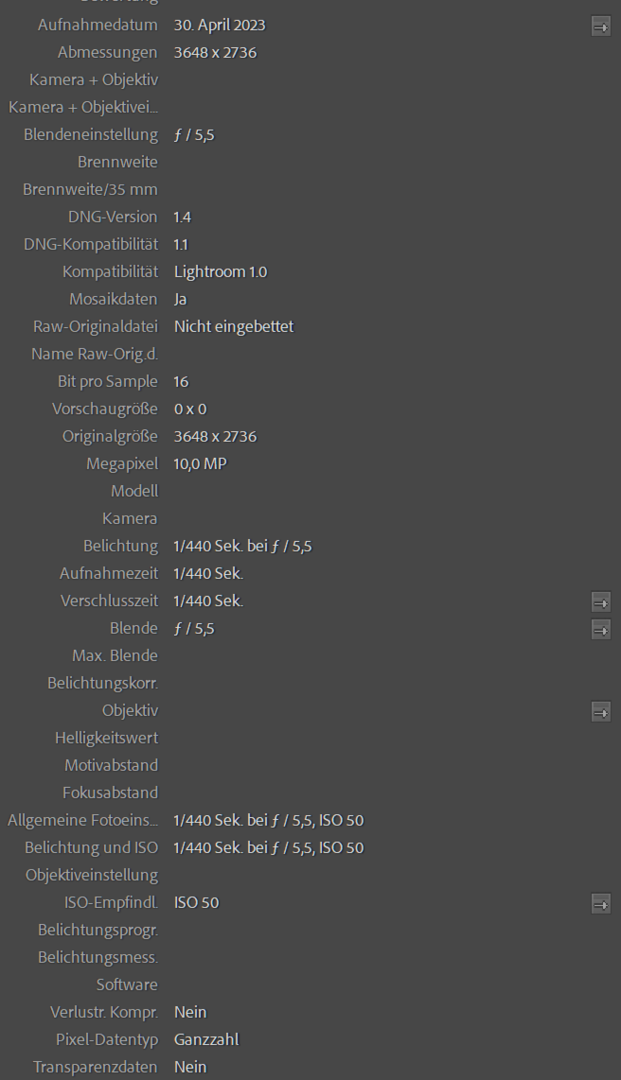Click the Originalgröße value 3648 x 2736

pyautogui.click(x=215, y=437)
